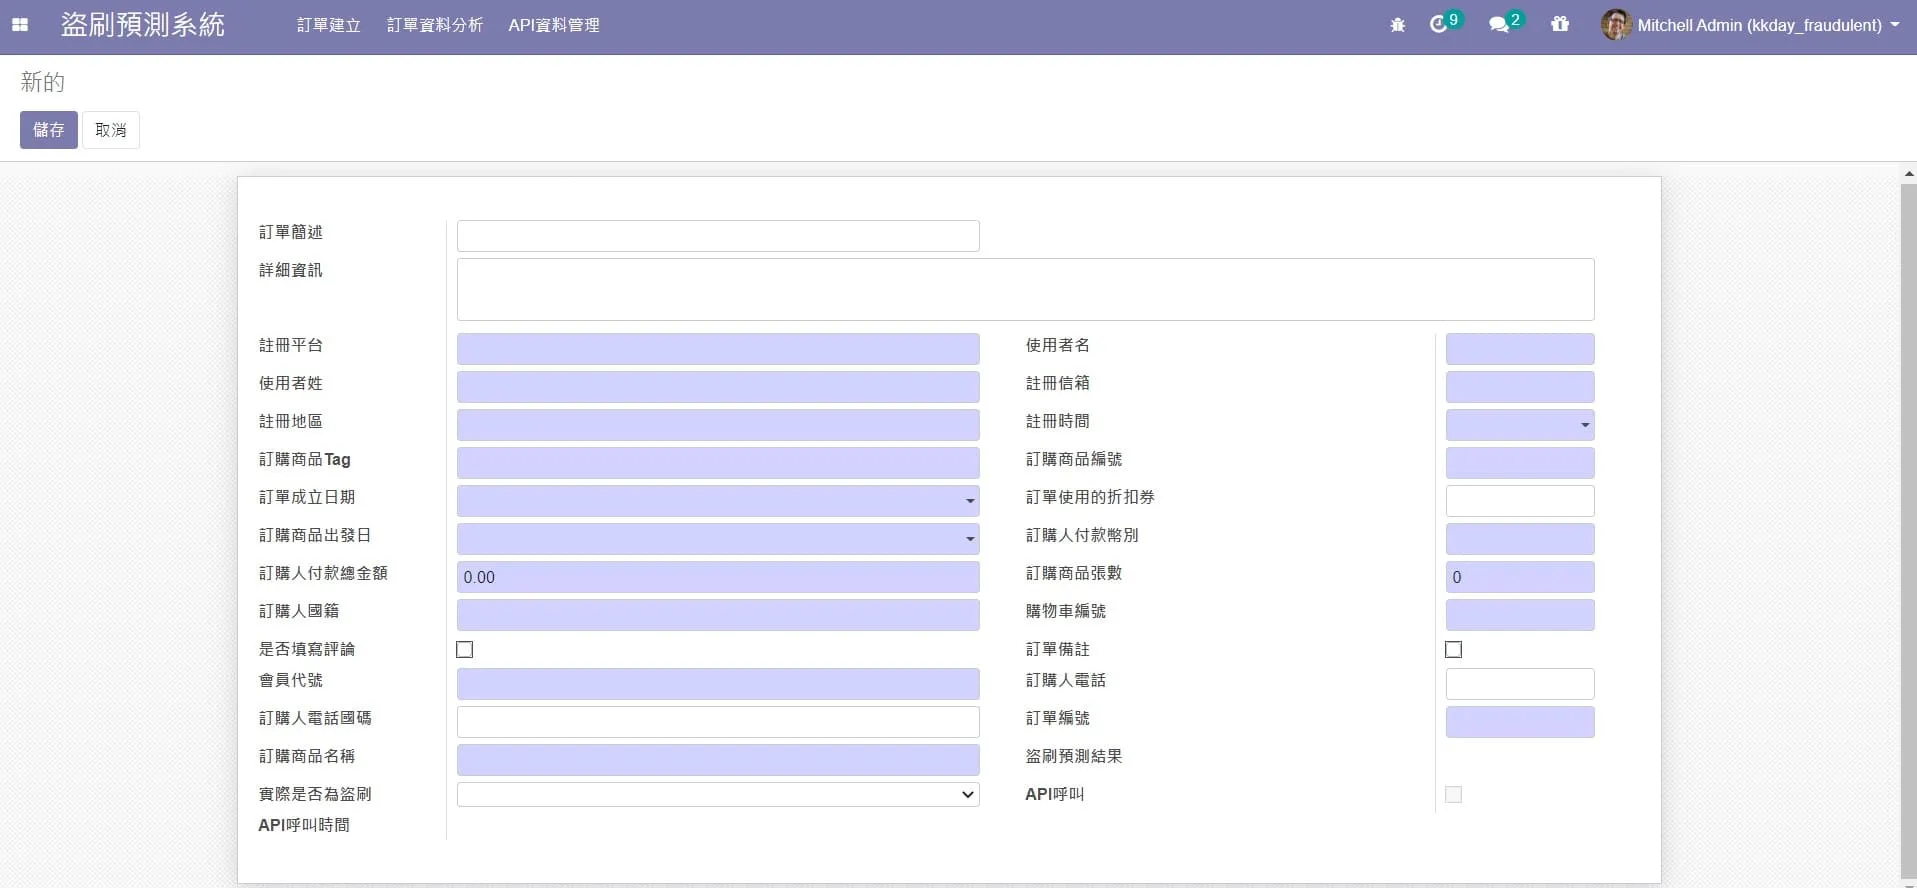Click the vertical scrollbar up arrow

coord(1908,174)
